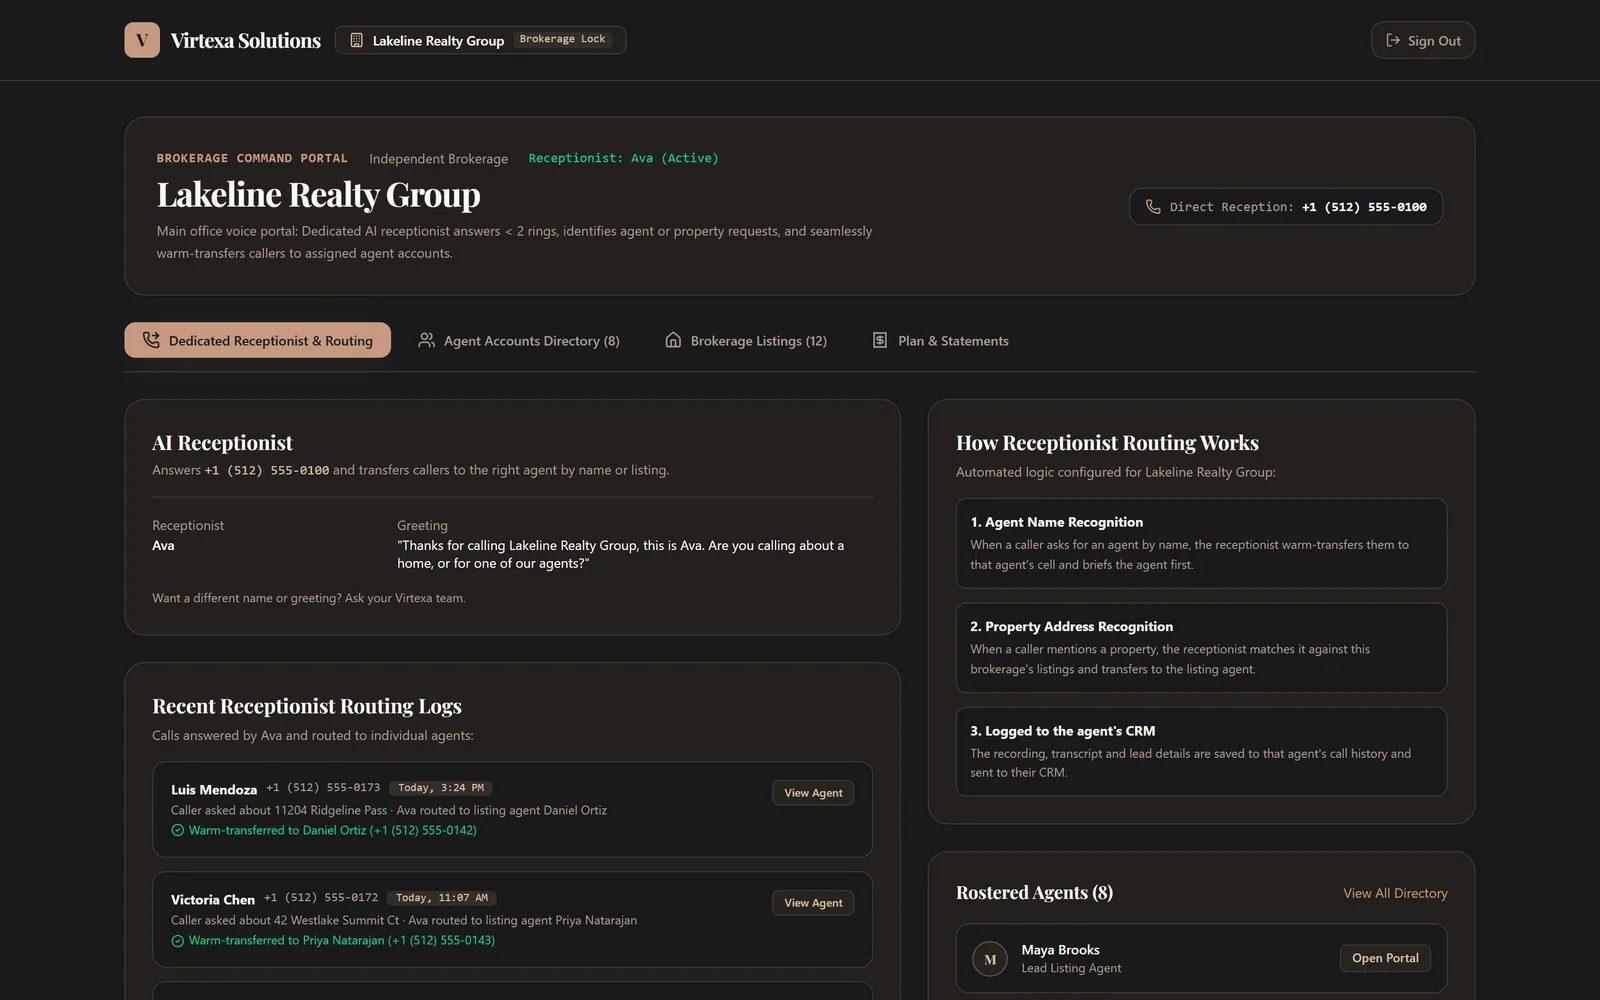Click the Maya Brooks agent name
Image resolution: width=1600 pixels, height=1000 pixels.
[1060, 950]
